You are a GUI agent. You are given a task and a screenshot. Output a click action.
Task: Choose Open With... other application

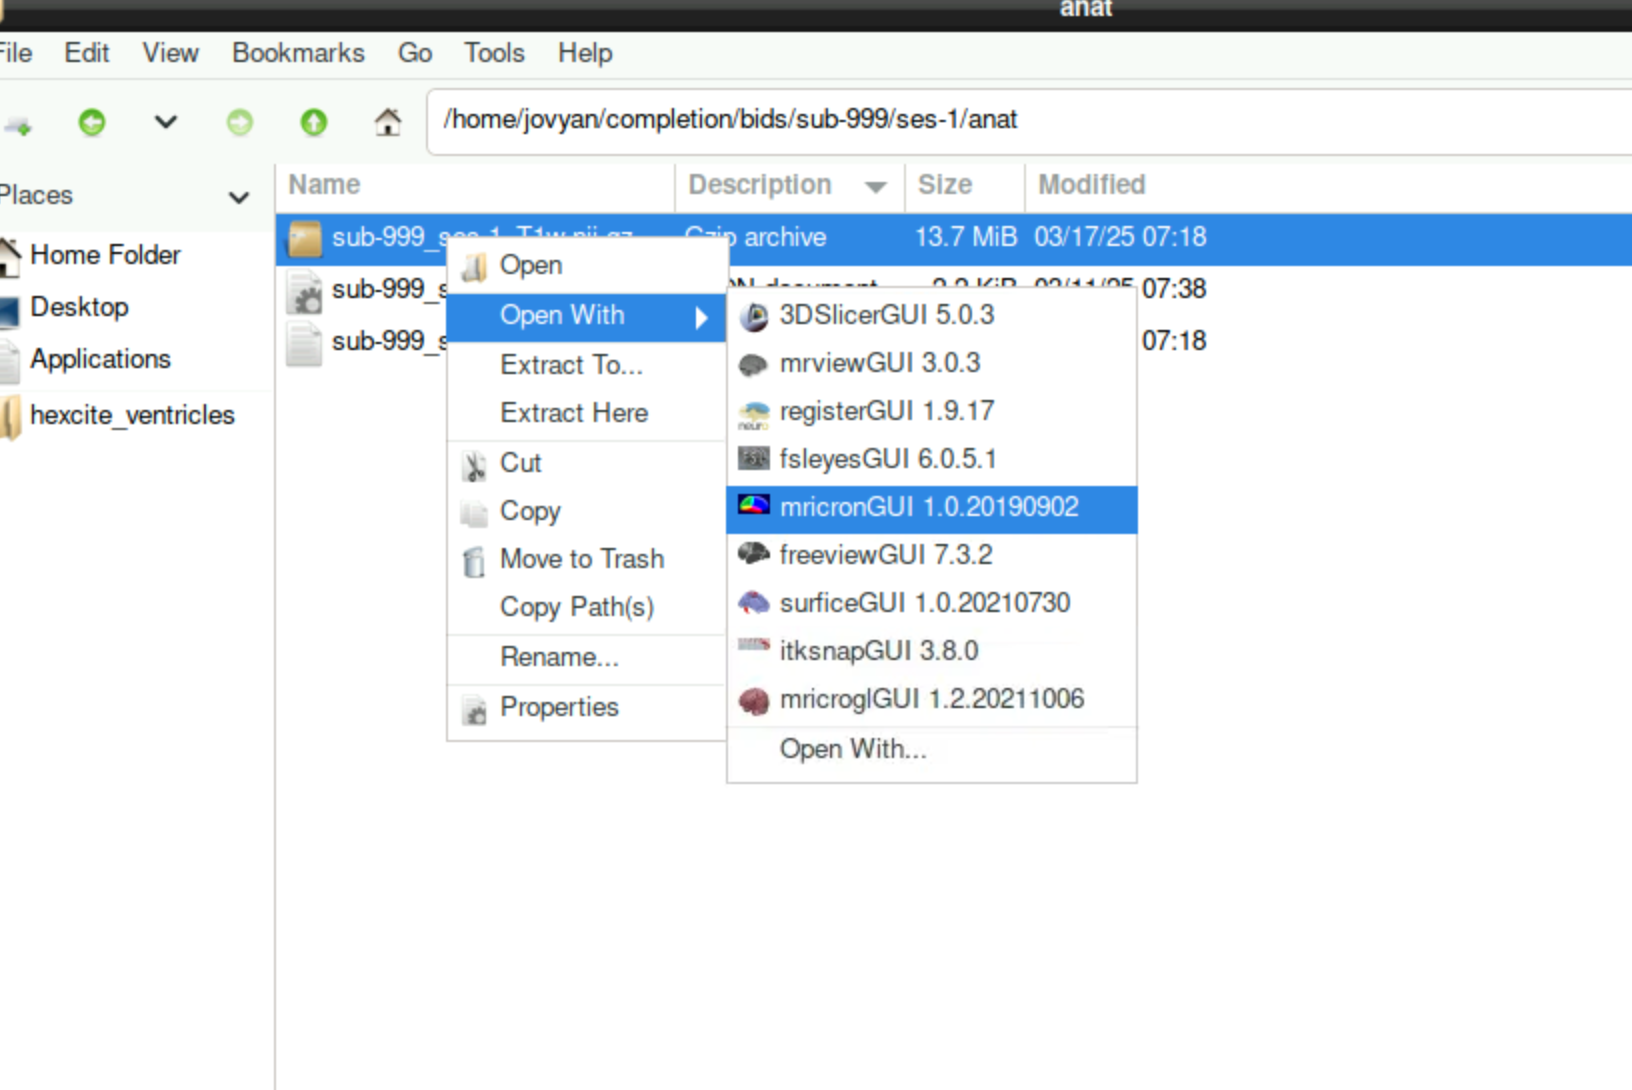(x=932, y=750)
